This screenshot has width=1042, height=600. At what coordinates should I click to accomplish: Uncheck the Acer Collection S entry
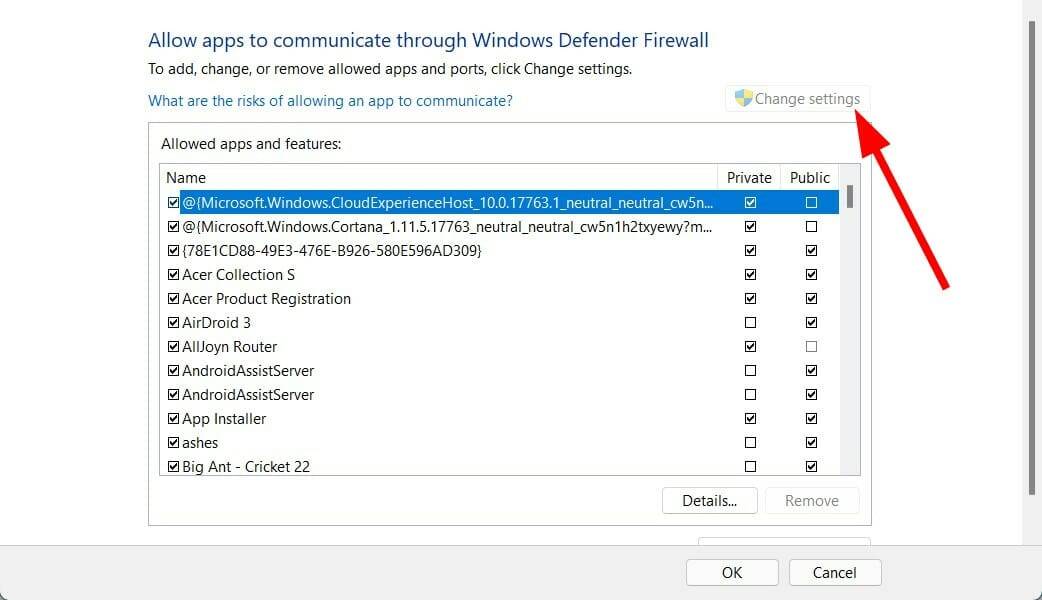tap(172, 274)
